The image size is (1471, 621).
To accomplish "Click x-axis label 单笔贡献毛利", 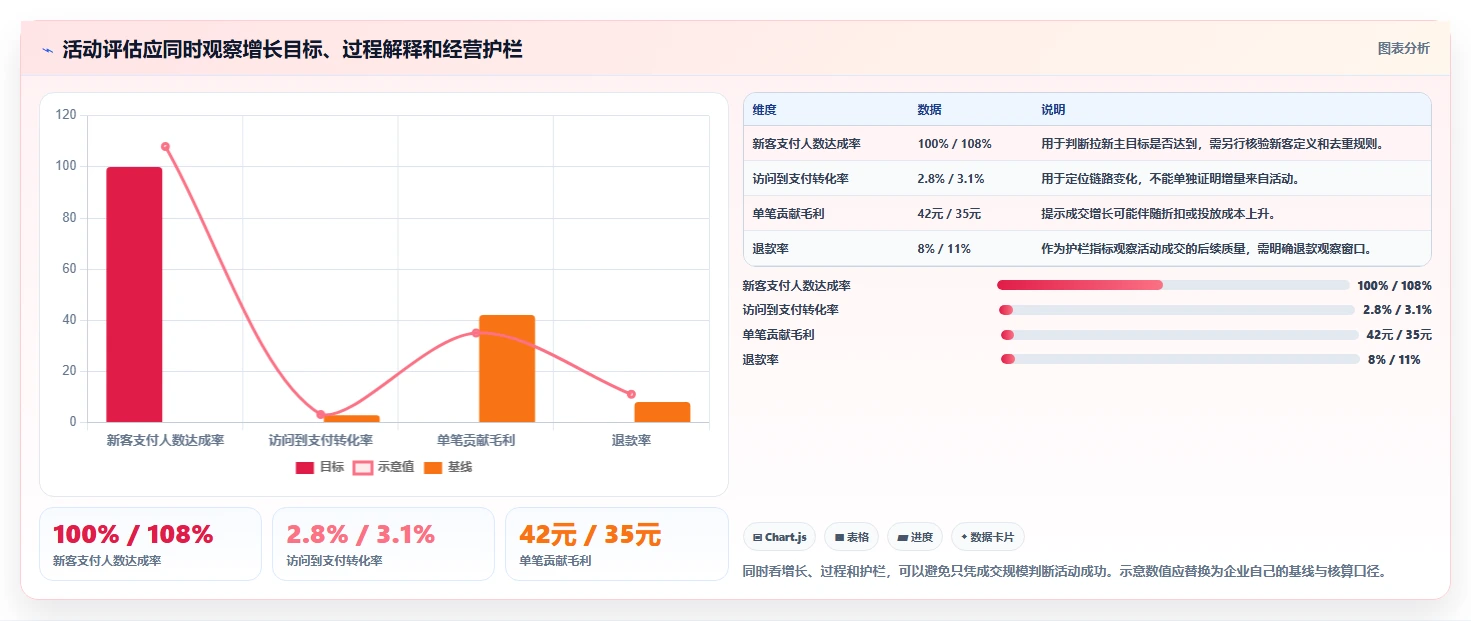I will tap(476, 440).
